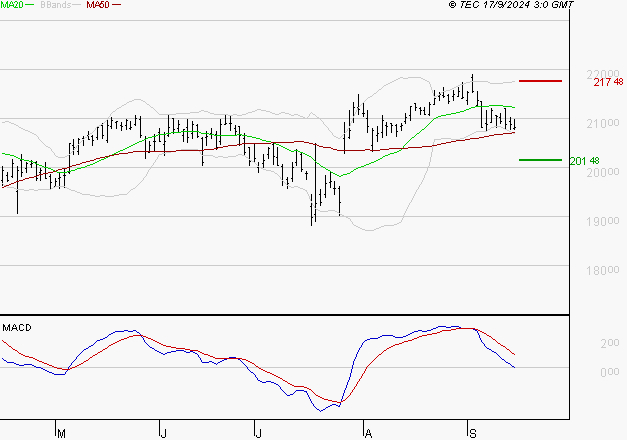Click the 190.00 price axis label
627x440 pixels.
coord(603,222)
